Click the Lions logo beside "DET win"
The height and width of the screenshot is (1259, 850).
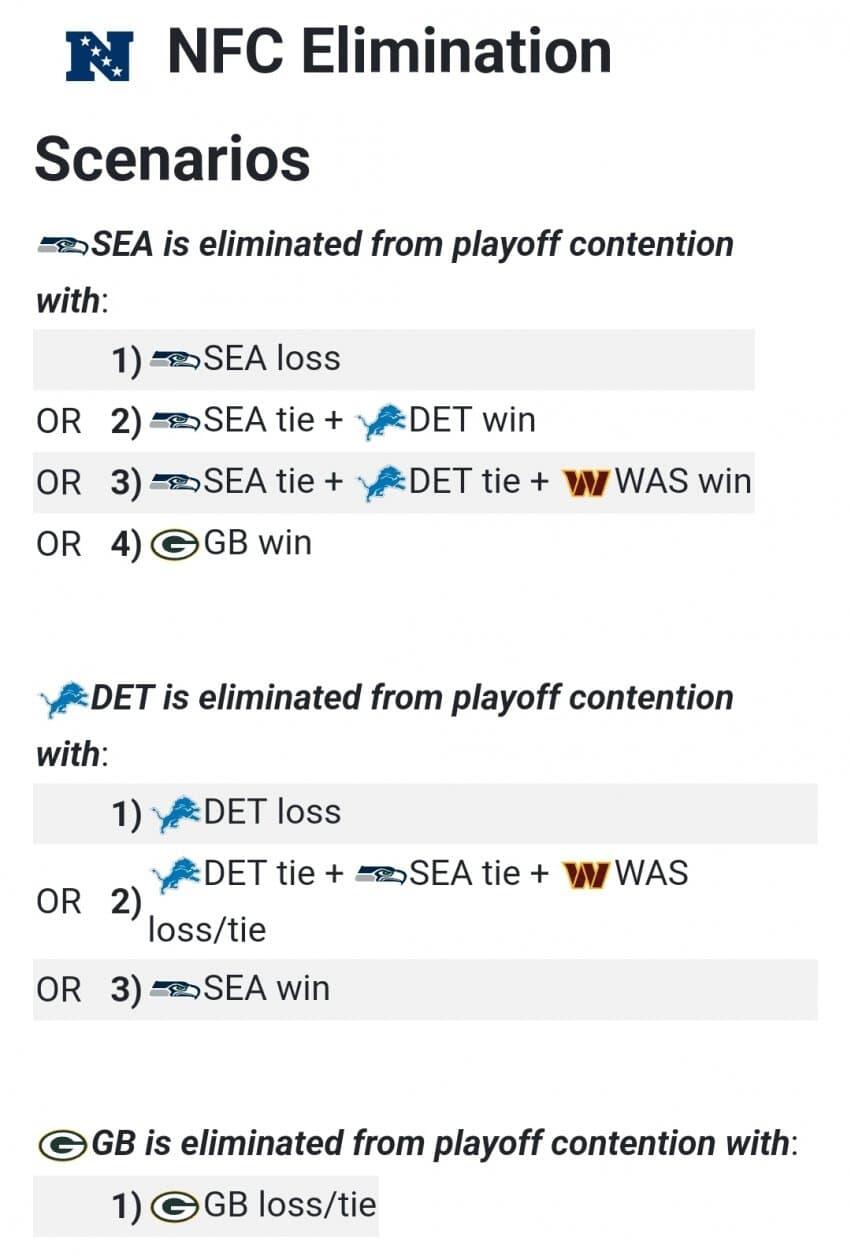pyautogui.click(x=381, y=421)
